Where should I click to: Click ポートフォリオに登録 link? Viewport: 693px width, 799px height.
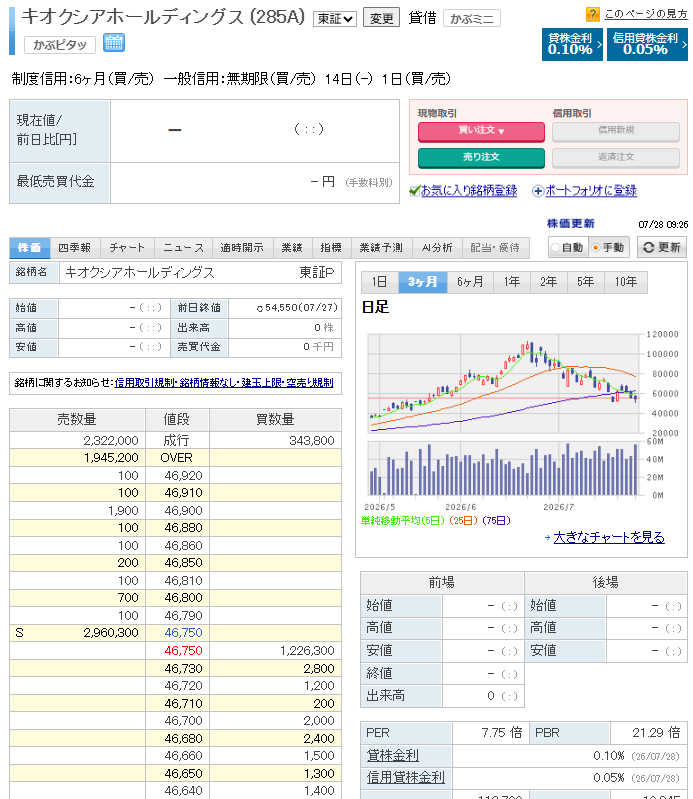click(591, 191)
